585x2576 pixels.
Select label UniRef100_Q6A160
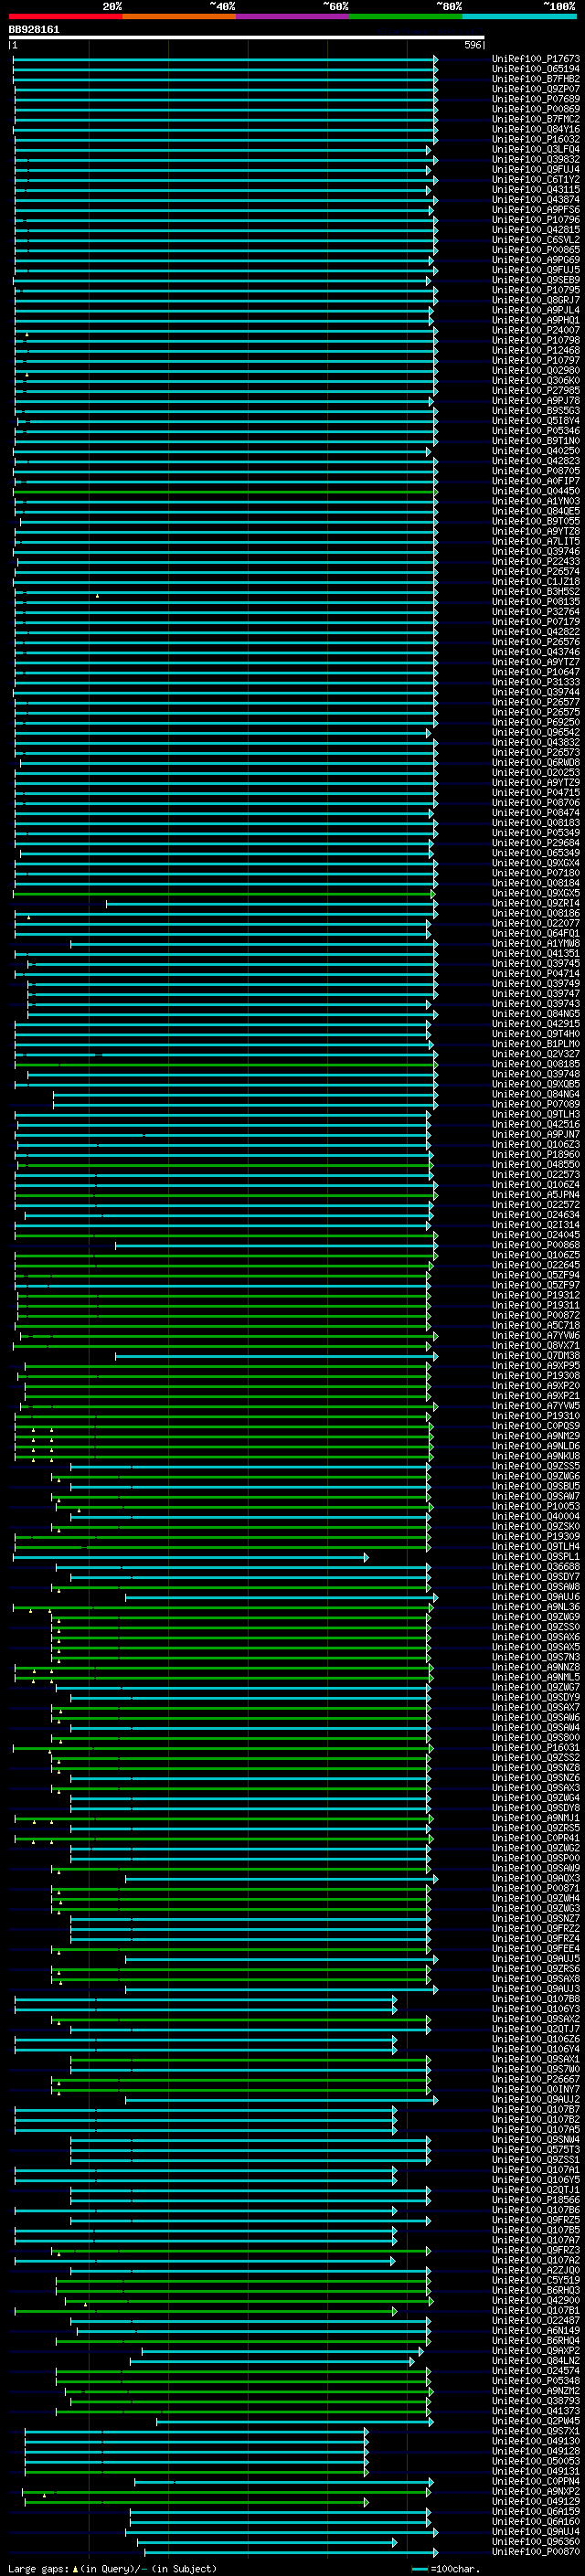(536, 2521)
